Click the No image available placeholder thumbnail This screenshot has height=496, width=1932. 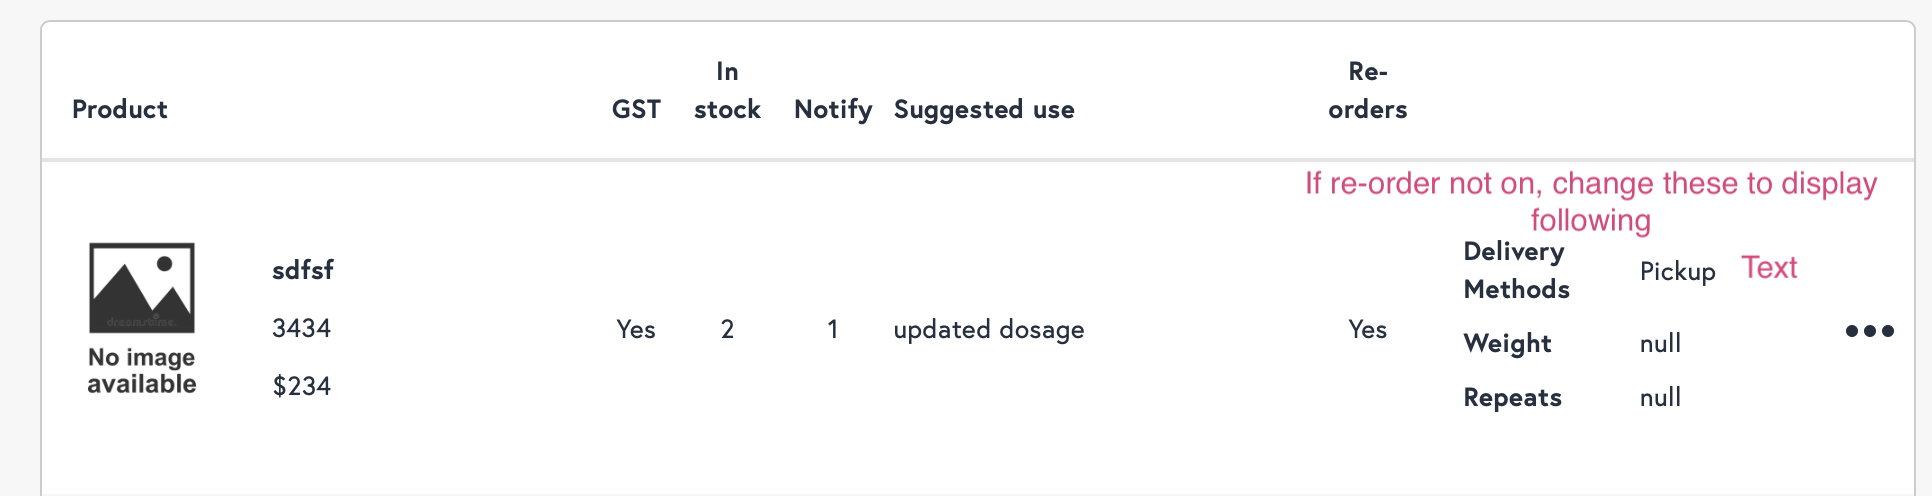click(142, 318)
